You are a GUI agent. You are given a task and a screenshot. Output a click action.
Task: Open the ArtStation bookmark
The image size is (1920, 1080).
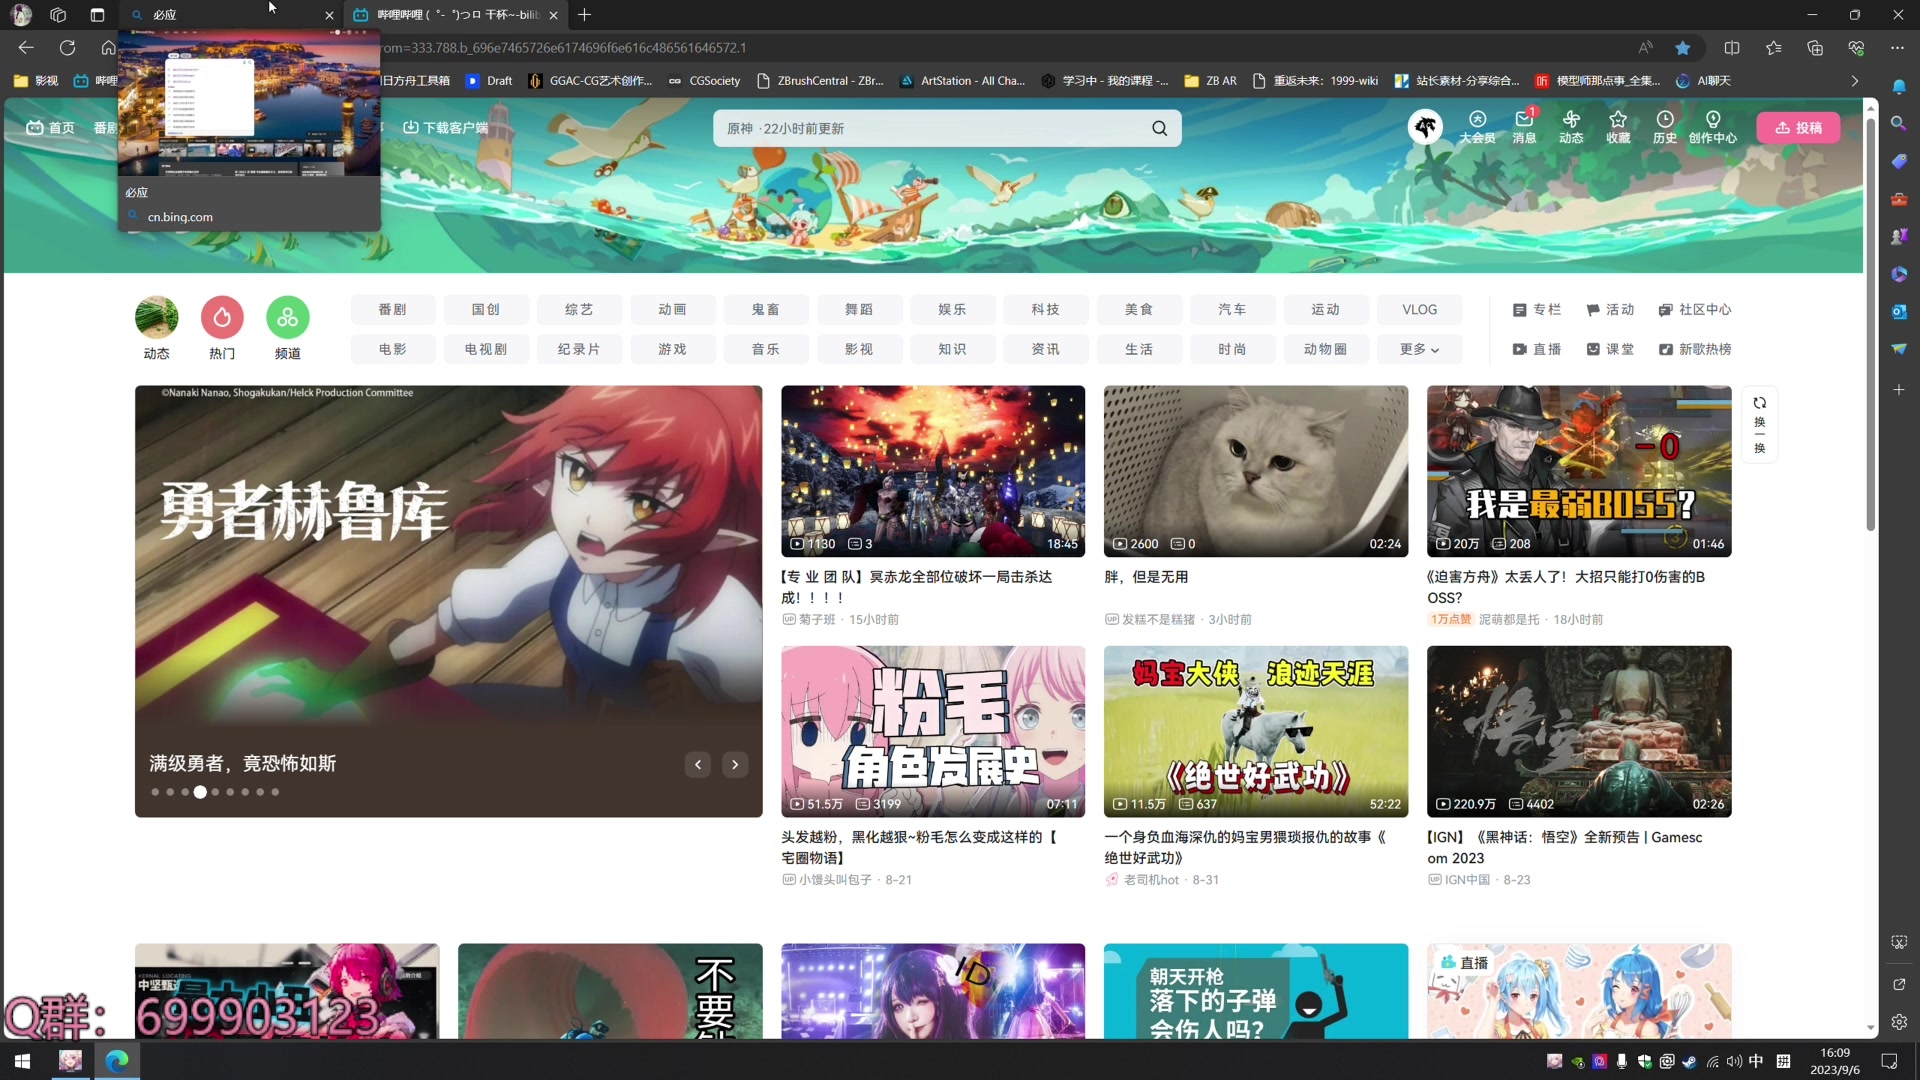962,81
